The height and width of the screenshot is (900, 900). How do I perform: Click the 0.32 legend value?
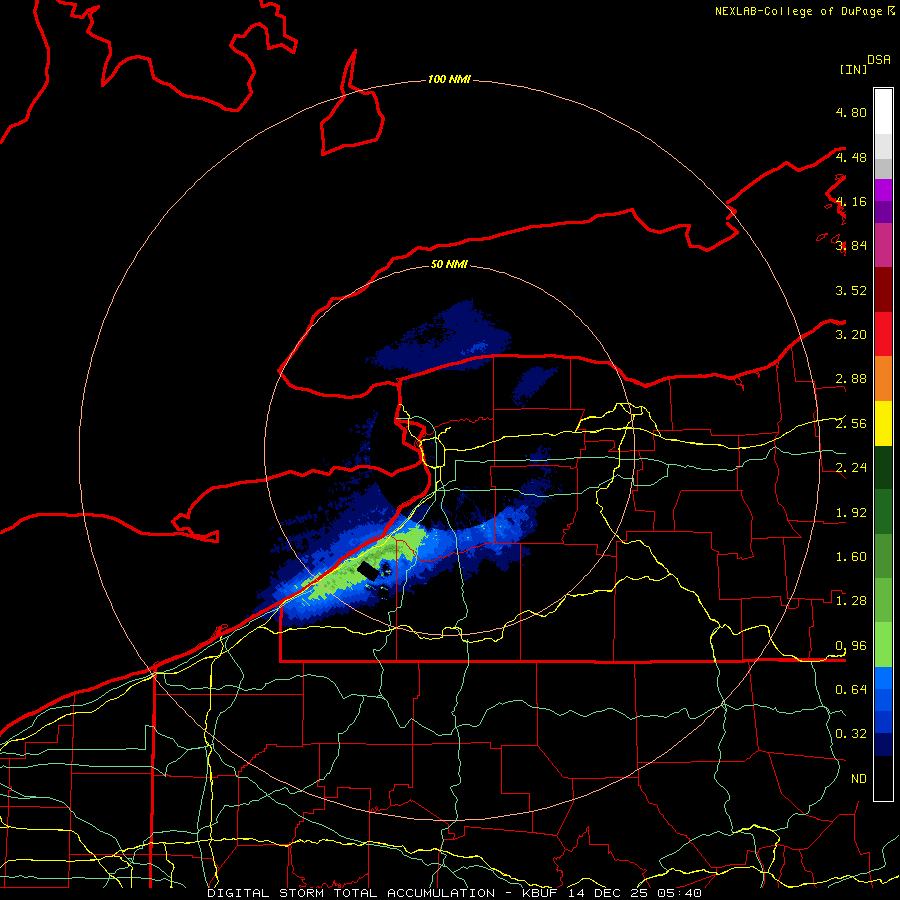pos(851,734)
